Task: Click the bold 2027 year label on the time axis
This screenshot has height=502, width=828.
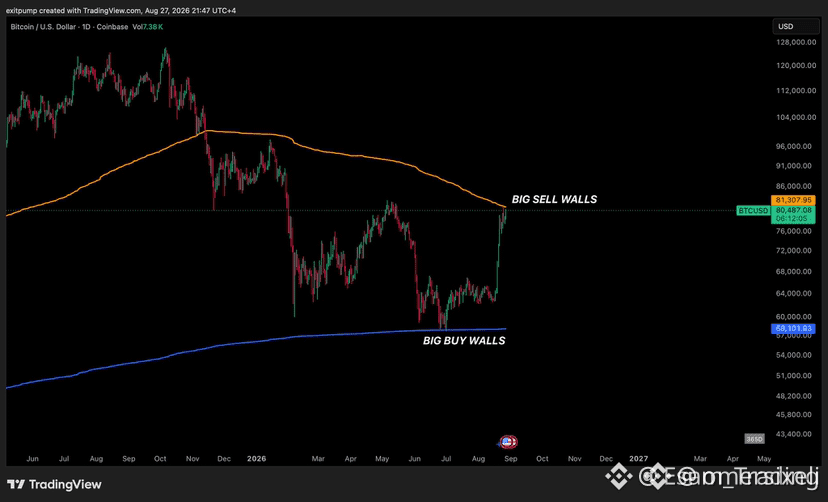Action: point(638,459)
